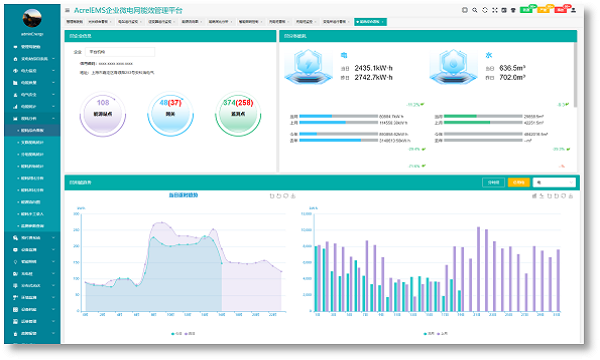The image size is (600, 360).
Task: Click the first green water progress bar
Action: click(x=483, y=116)
